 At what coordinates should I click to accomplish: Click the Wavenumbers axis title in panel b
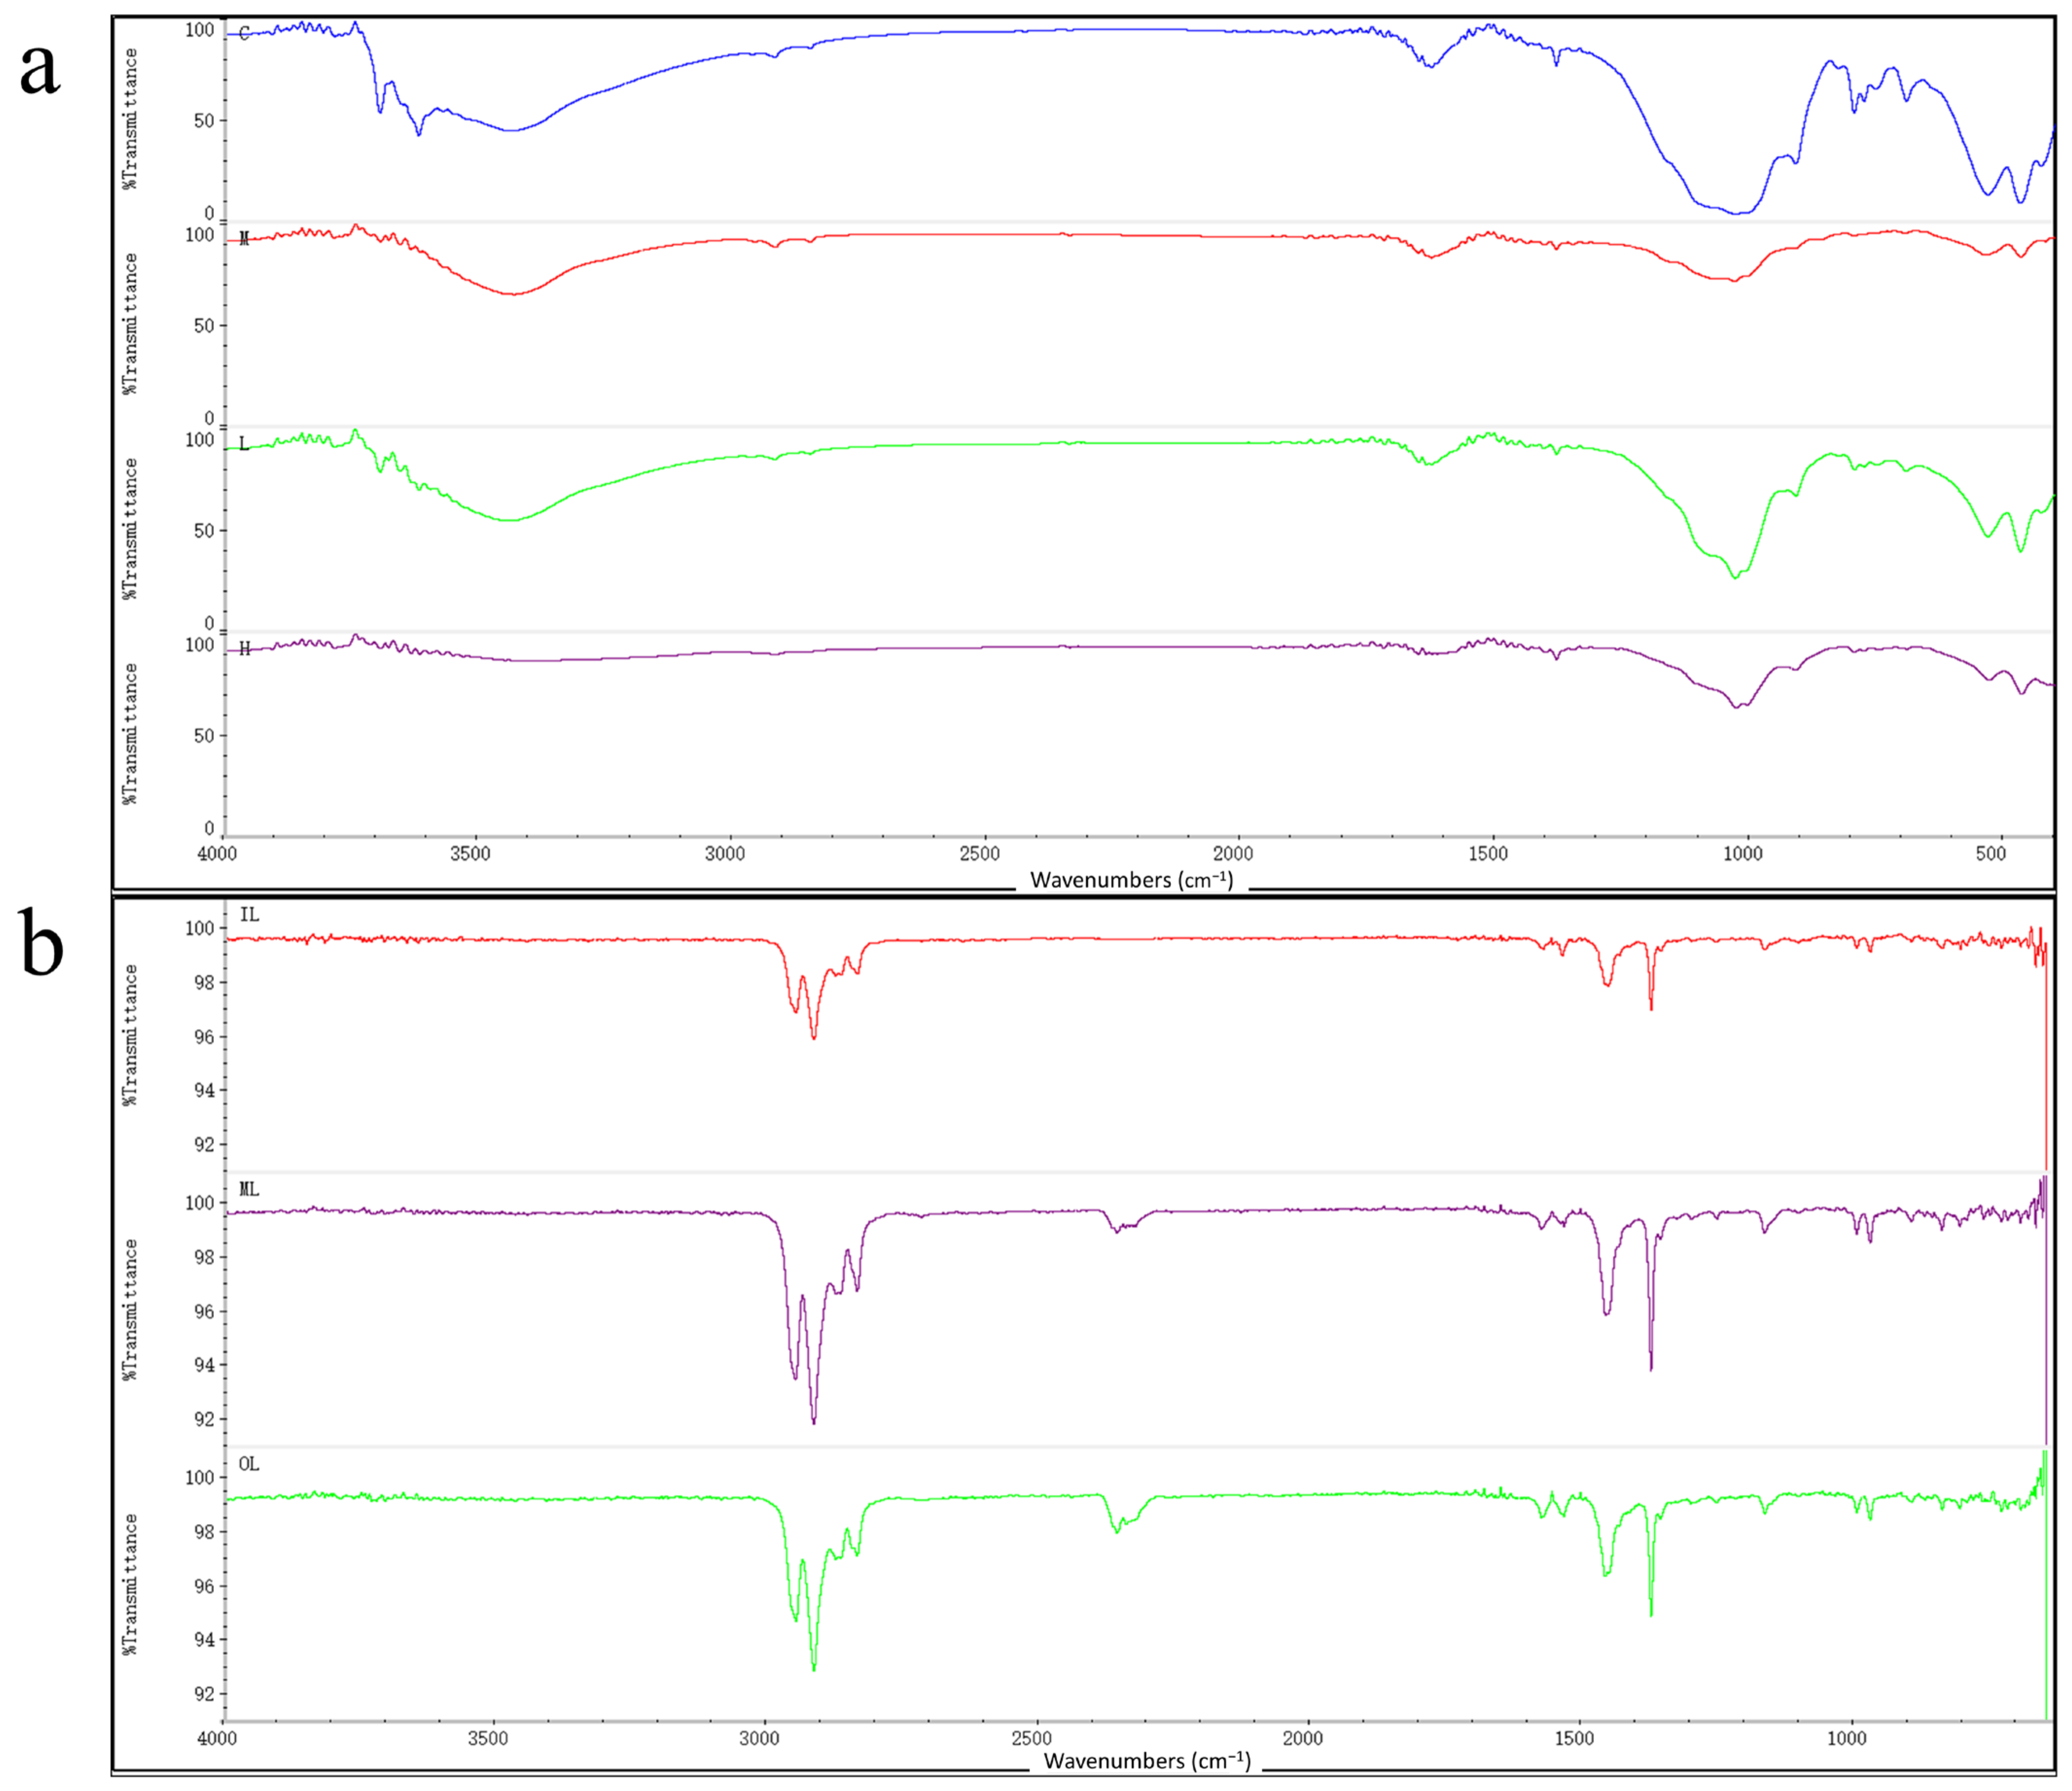click(1146, 1761)
